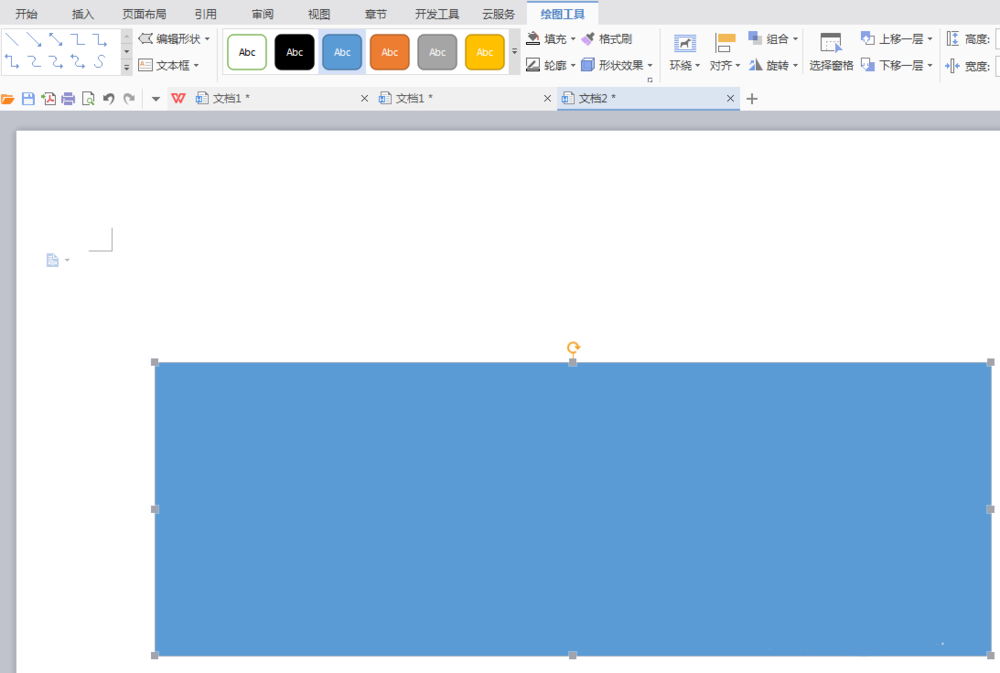Viewport: 1000px width, 673px height.
Task: Add a new document tab with plus button
Action: coord(753,99)
